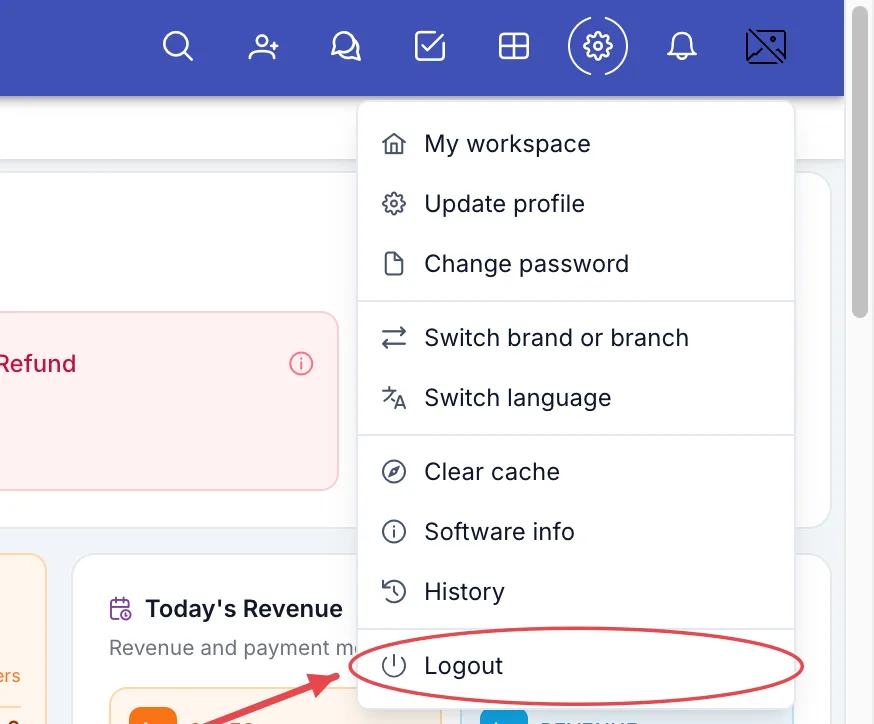
Task: Click the calendar icon by Today's Revenue
Action: [120, 609]
